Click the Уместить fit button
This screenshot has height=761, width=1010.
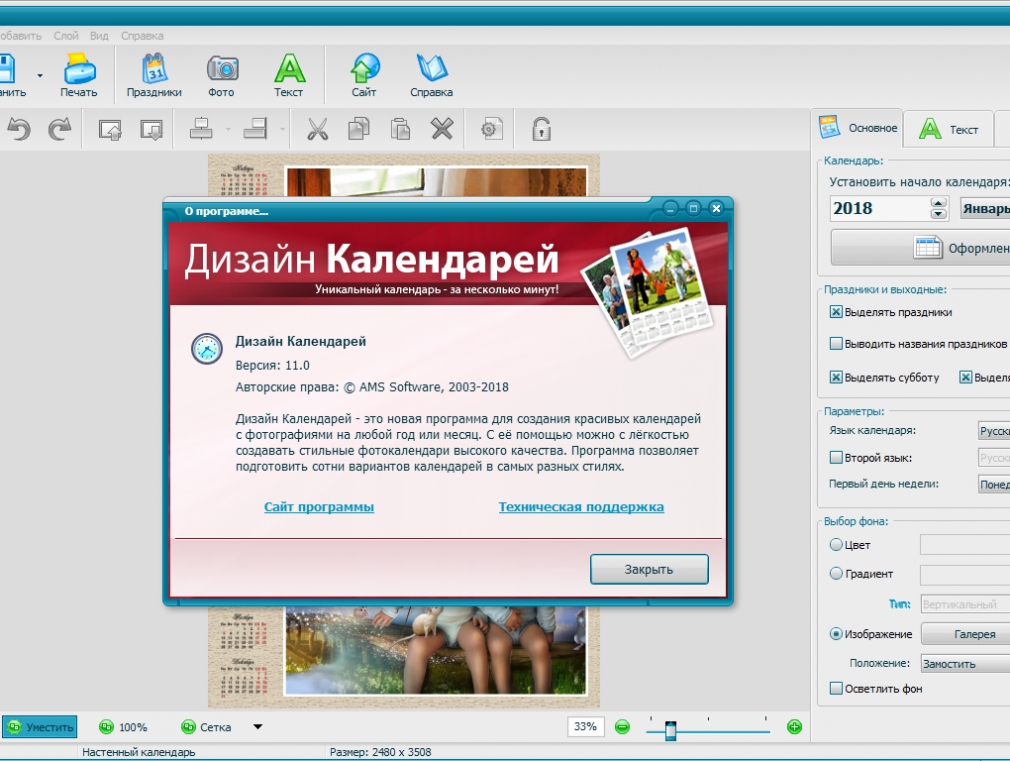[x=40, y=727]
